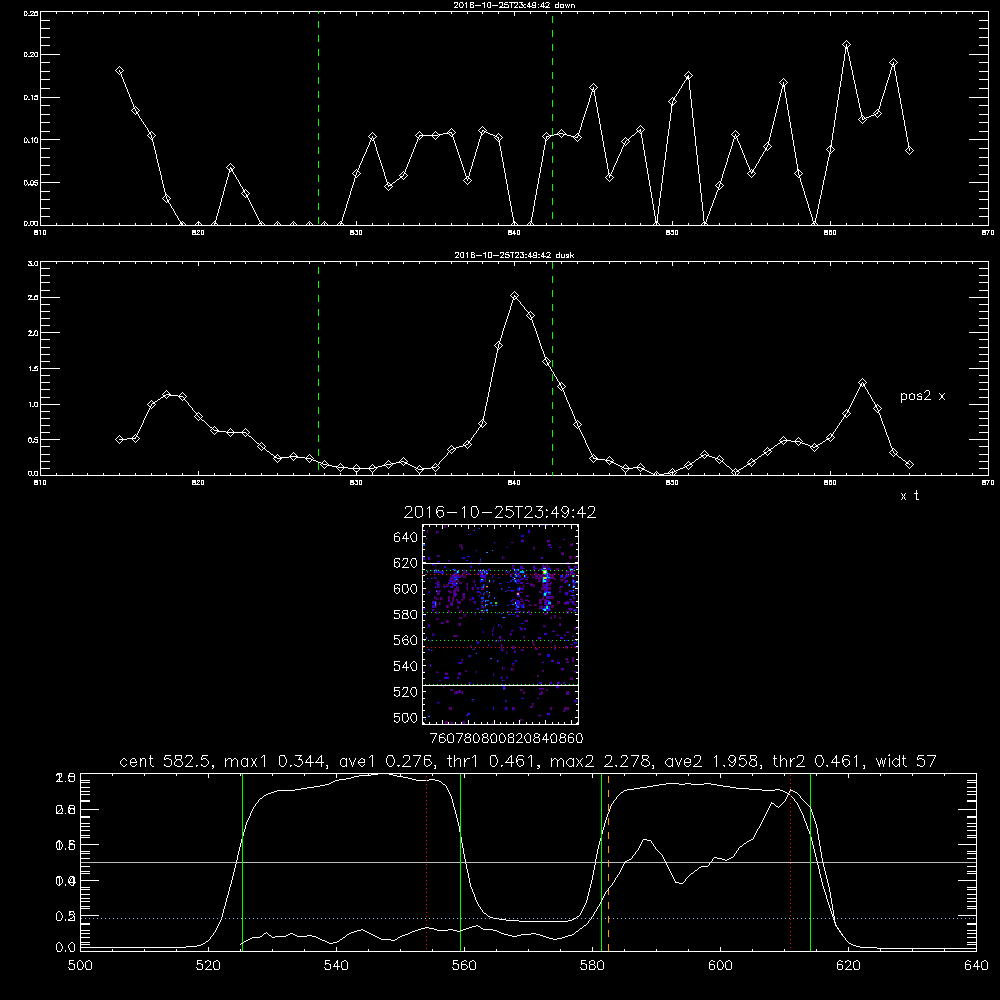Image resolution: width=1000 pixels, height=1000 pixels.
Task: Click left green dashed line in dusk plot
Action: [x=318, y=369]
